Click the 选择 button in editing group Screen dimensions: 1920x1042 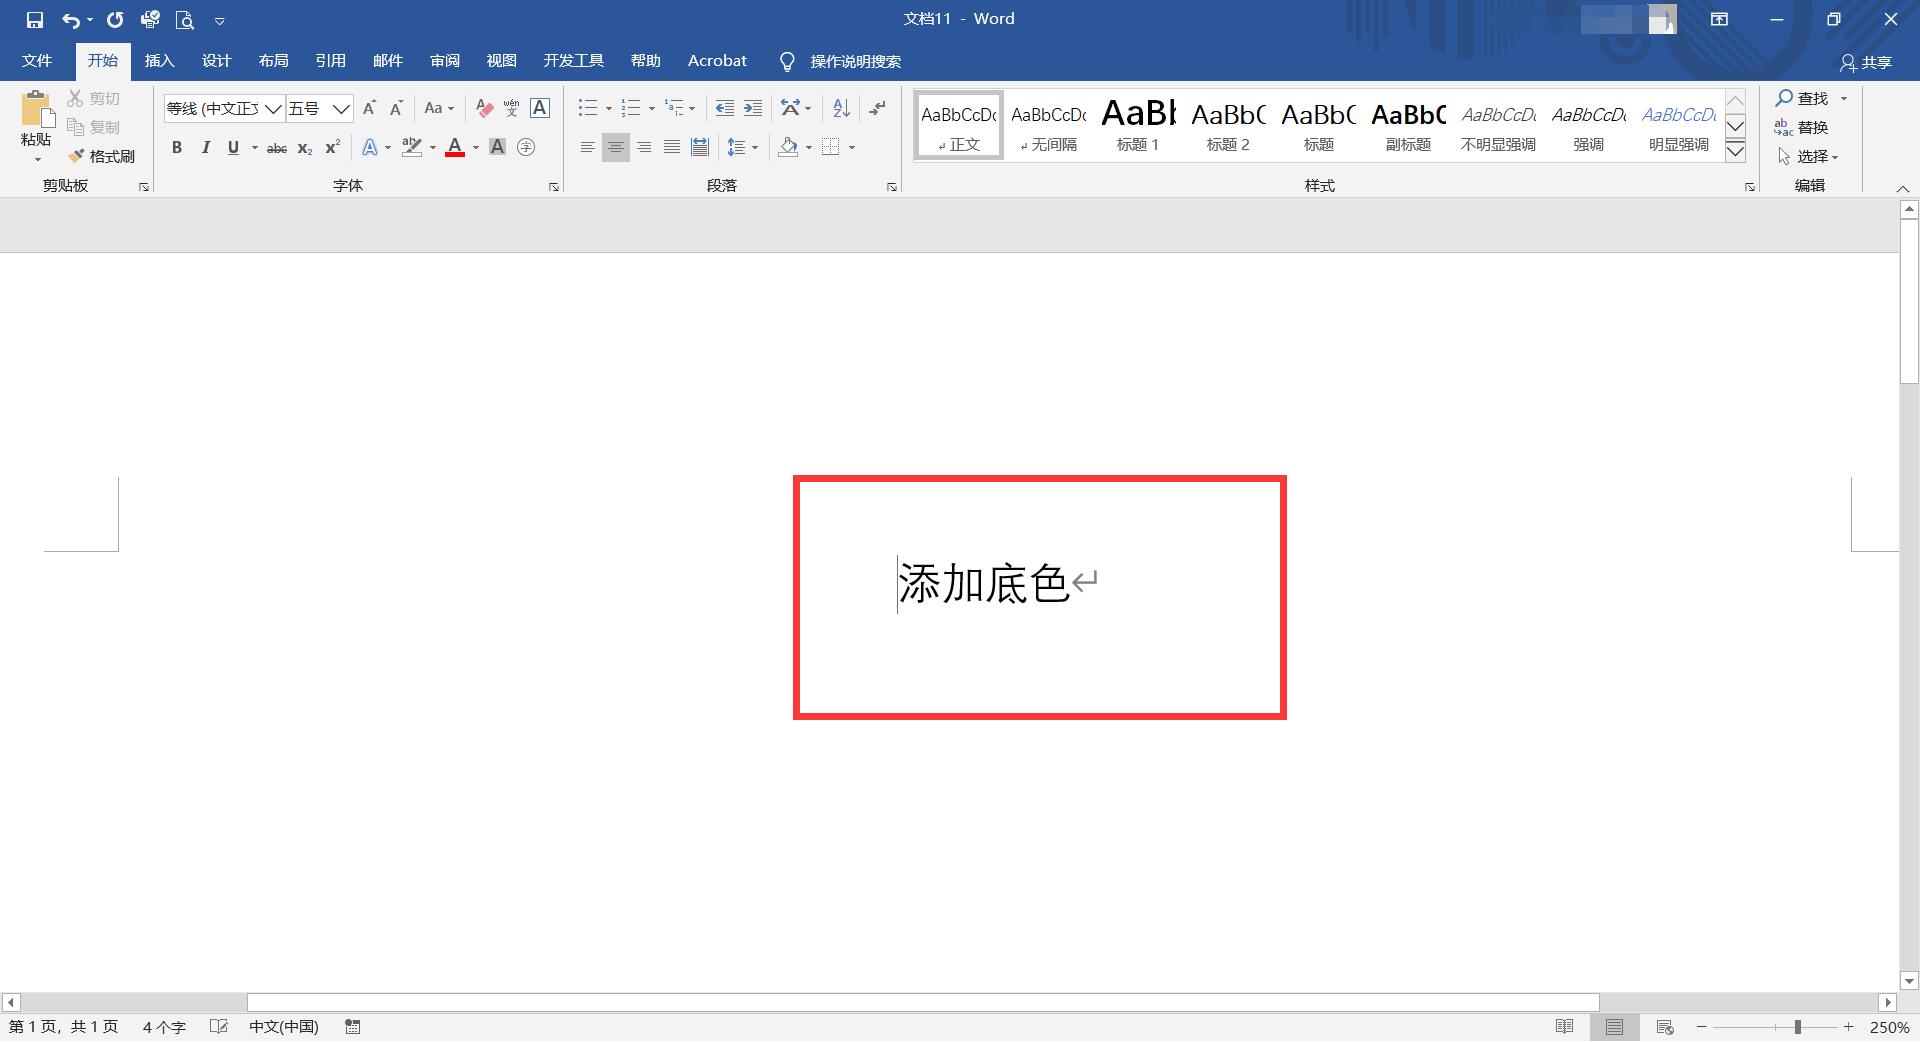pos(1808,157)
